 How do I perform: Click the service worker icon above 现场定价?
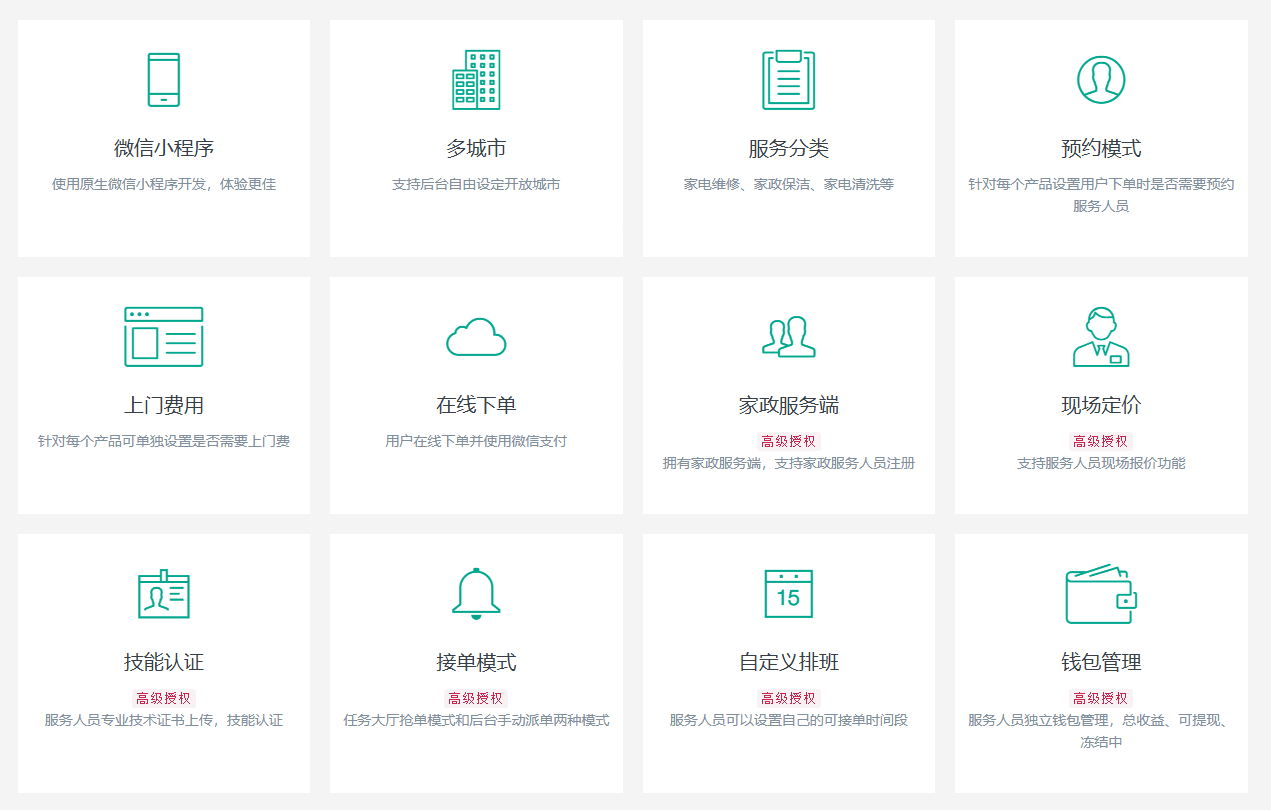tap(1101, 337)
